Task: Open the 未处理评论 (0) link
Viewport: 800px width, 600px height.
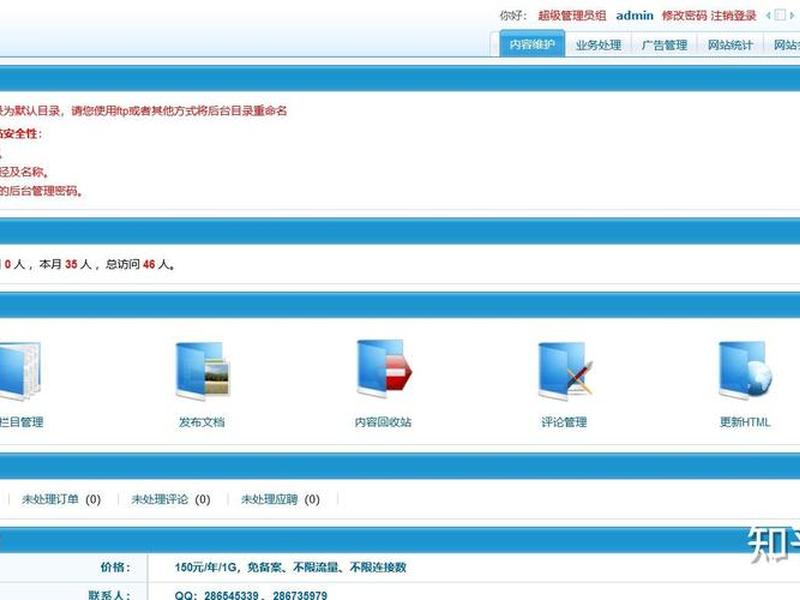Action: coord(171,499)
